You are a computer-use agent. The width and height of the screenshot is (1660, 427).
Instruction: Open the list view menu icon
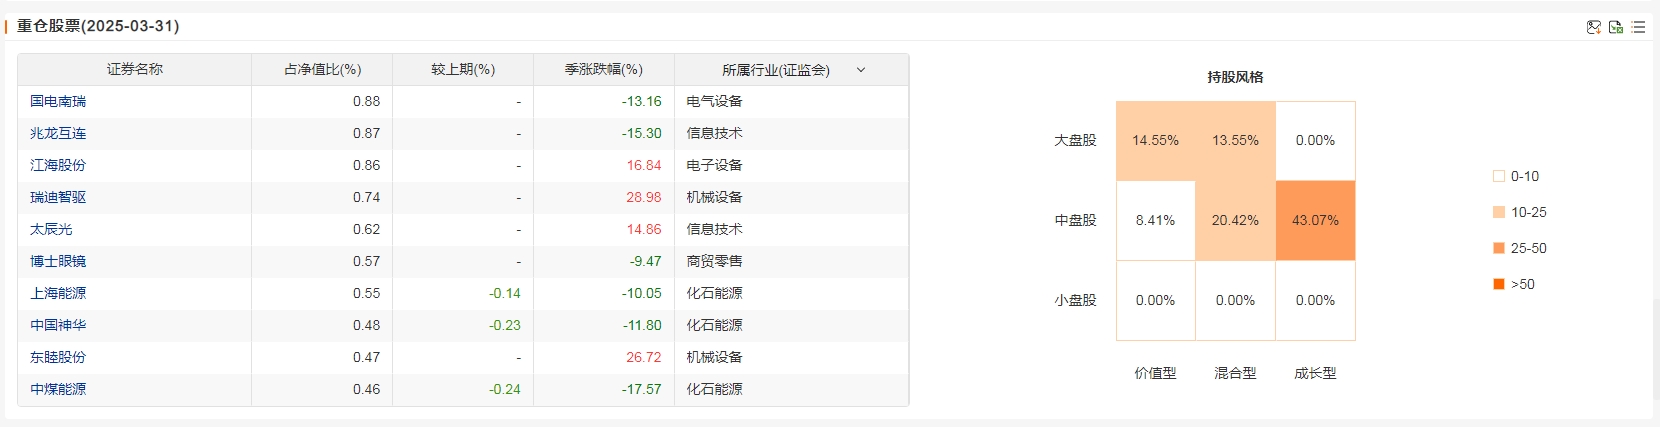1638,27
